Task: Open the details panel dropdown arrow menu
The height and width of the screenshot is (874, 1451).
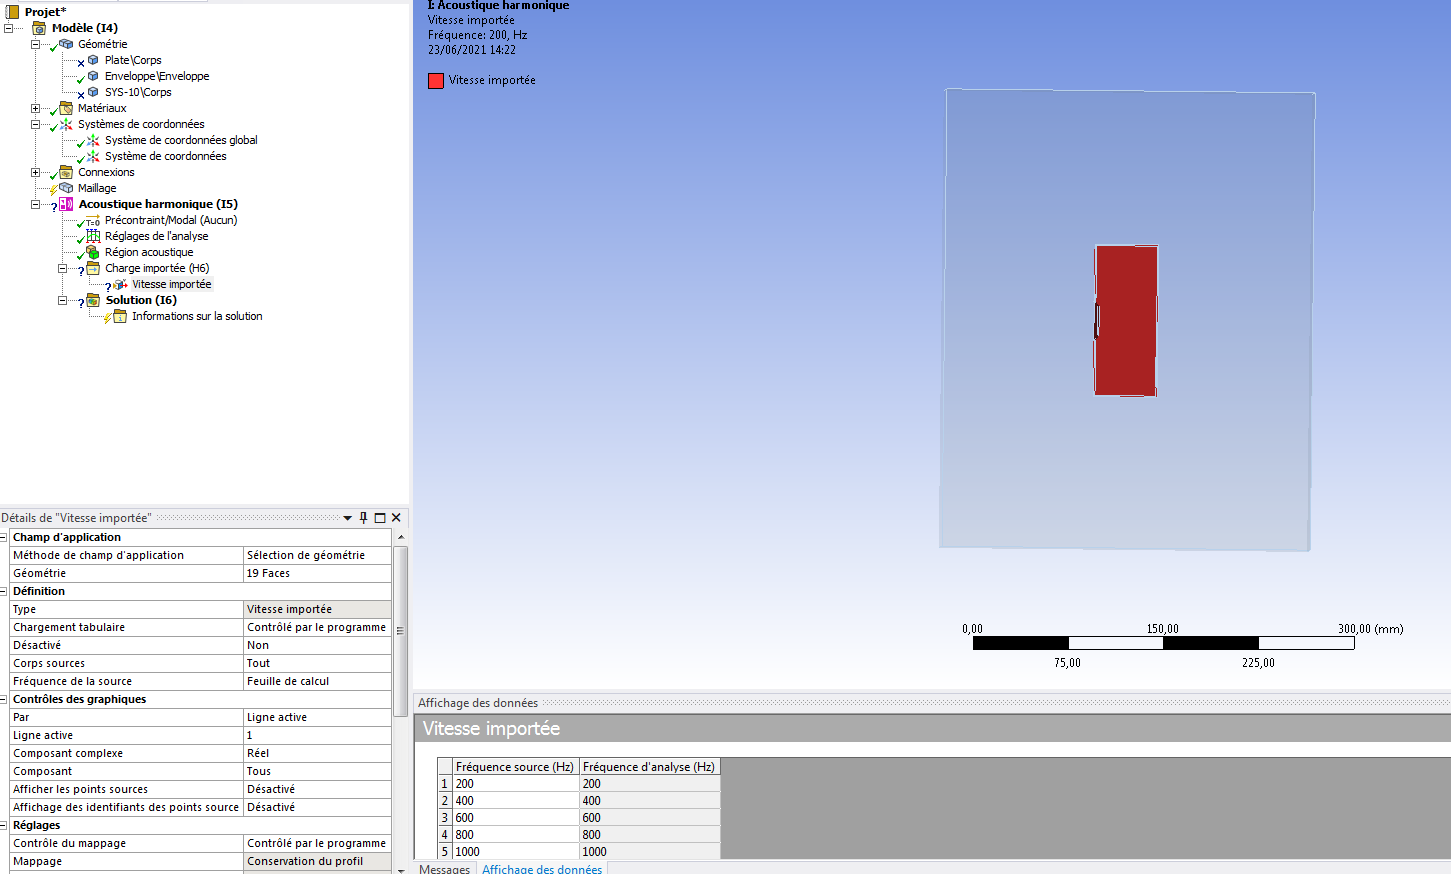Action: (348, 518)
